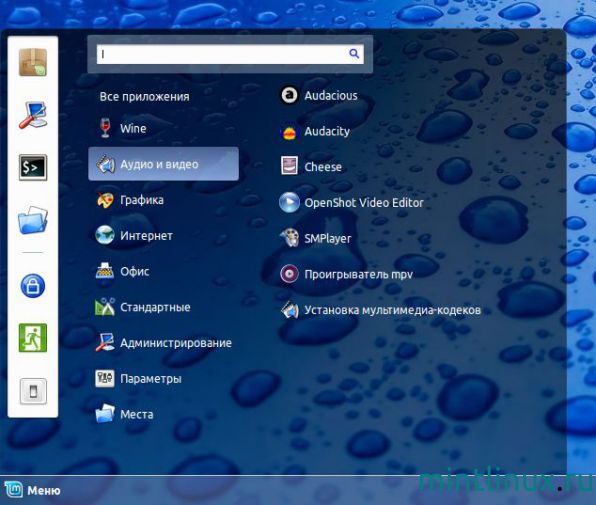The height and width of the screenshot is (505, 596).
Task: Click the Linux Mint logo in the panel
Action: [14, 490]
